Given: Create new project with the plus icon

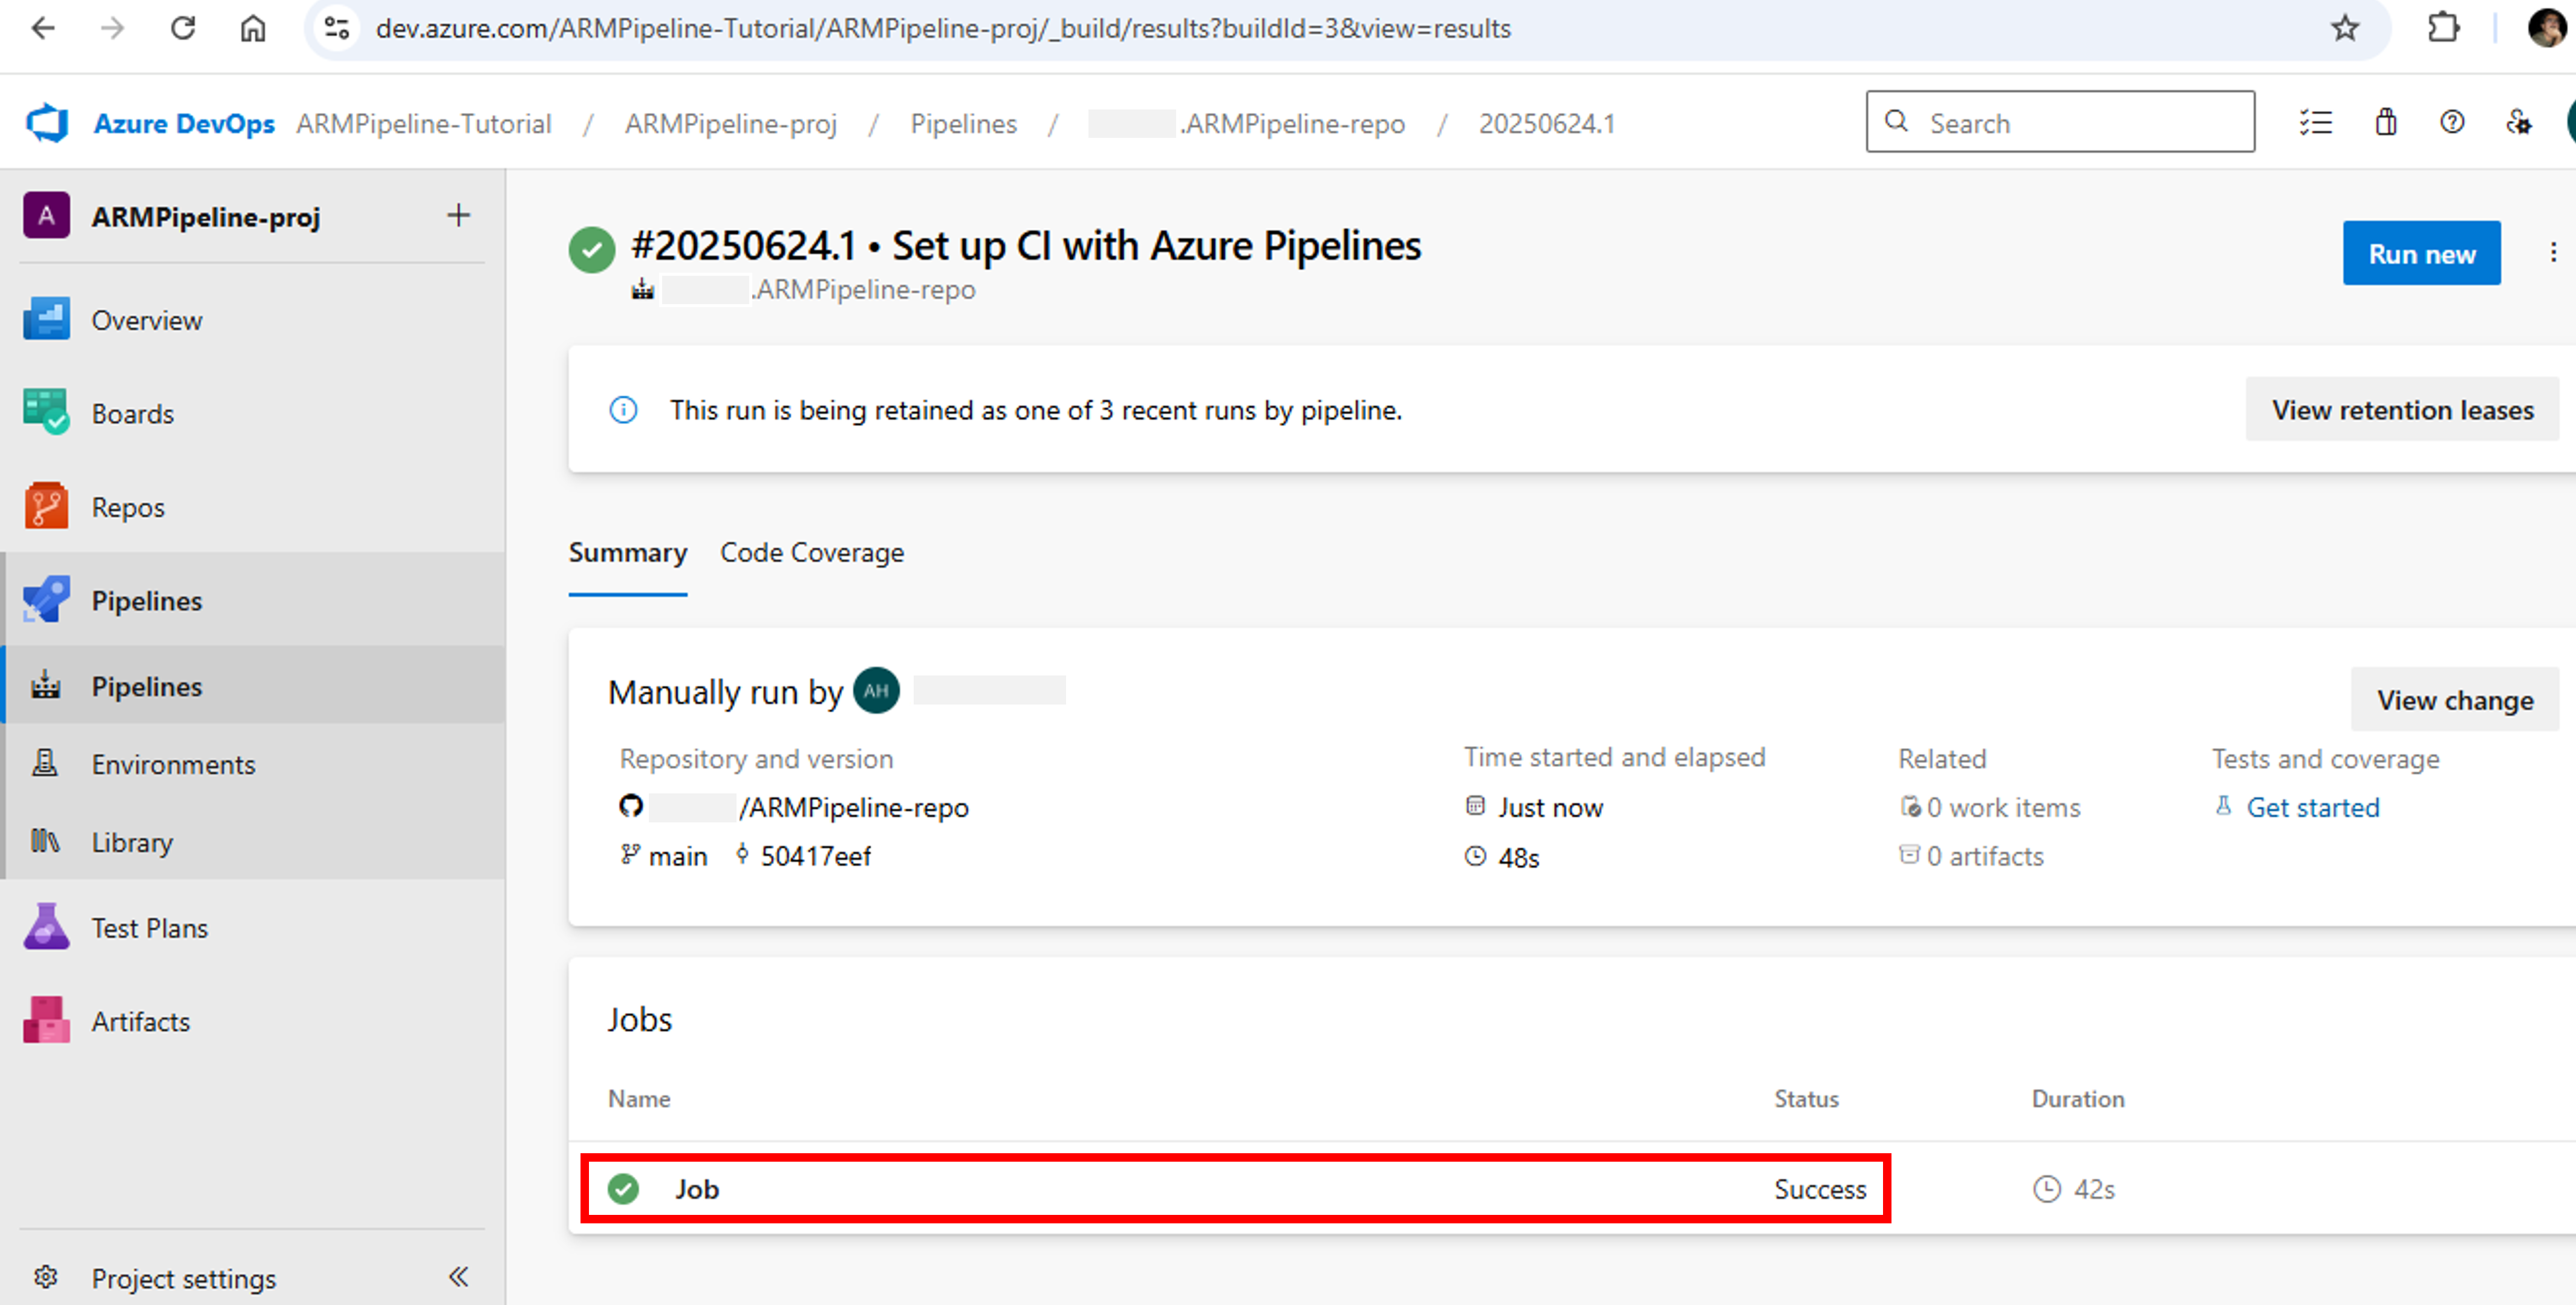Looking at the screenshot, I should coord(458,215).
